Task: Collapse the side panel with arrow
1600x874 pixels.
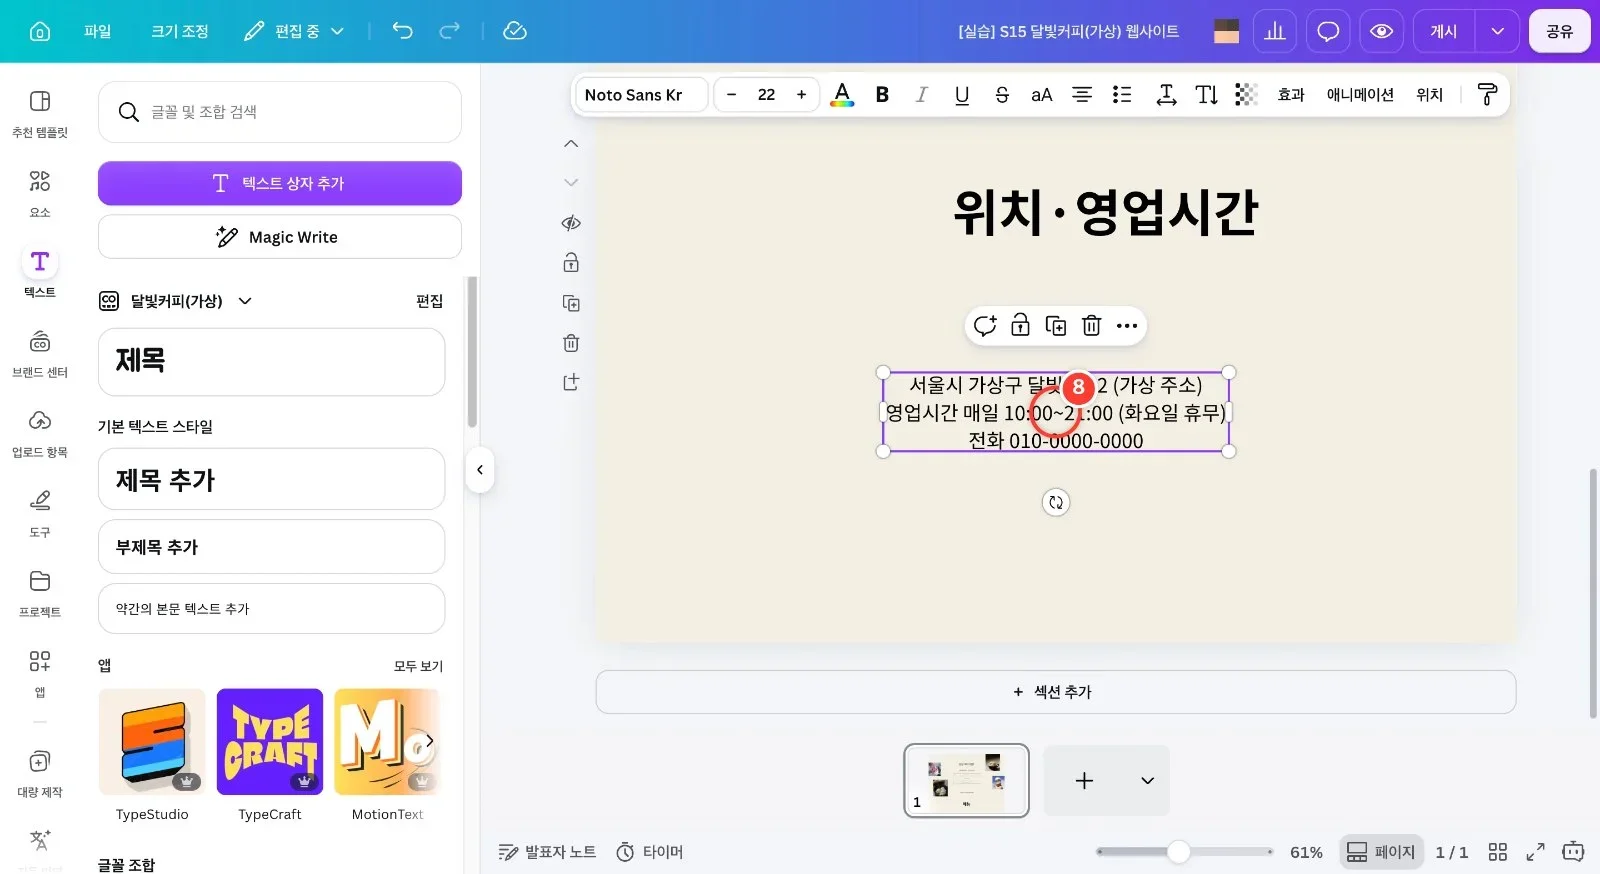Action: pyautogui.click(x=480, y=470)
